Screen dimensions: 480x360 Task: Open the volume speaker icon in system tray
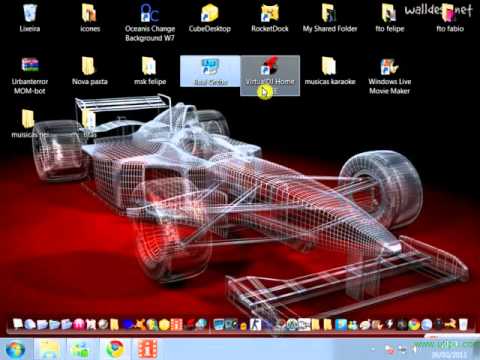click(x=414, y=349)
